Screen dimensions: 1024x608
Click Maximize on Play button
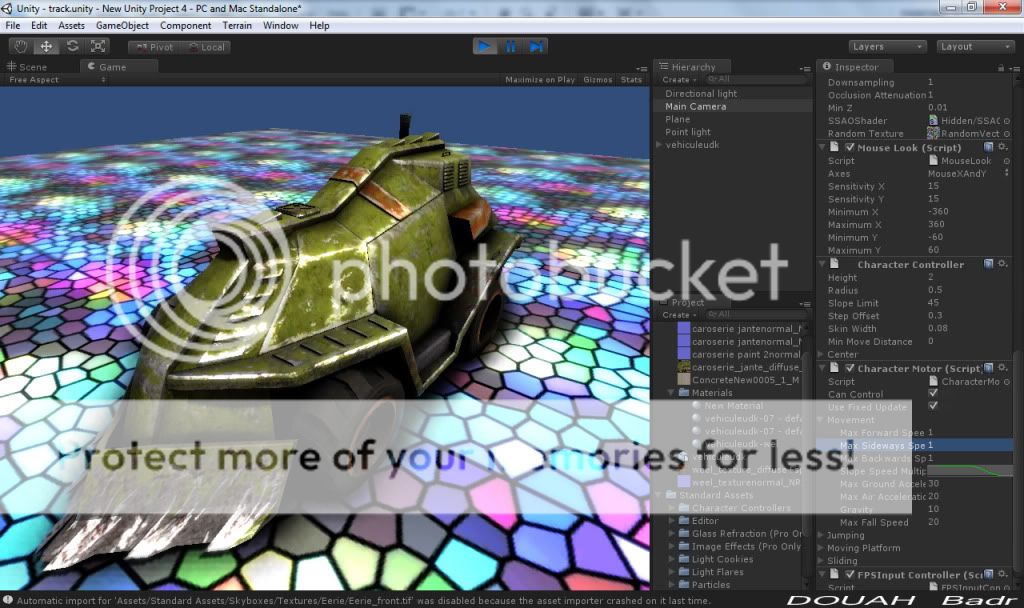[540, 80]
